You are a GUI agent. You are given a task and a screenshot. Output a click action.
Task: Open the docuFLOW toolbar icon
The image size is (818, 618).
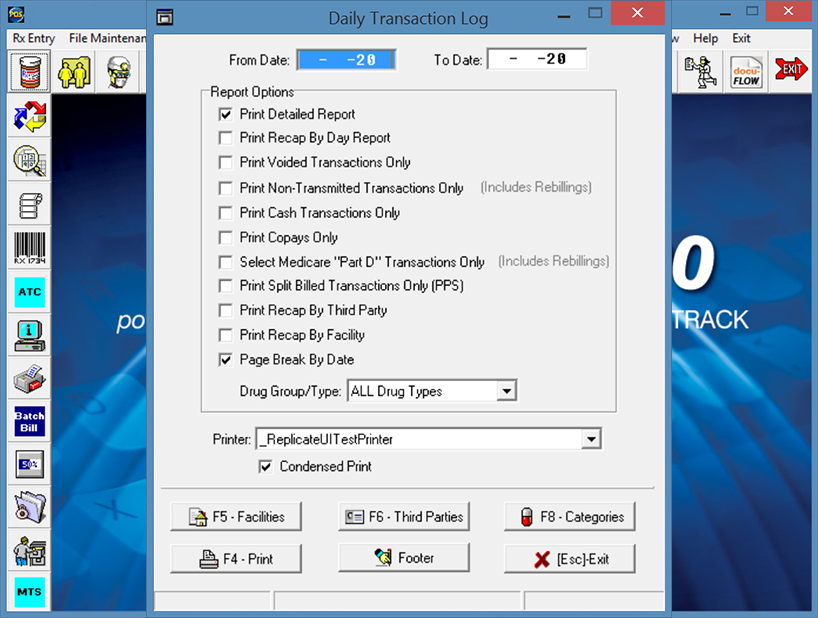(746, 71)
